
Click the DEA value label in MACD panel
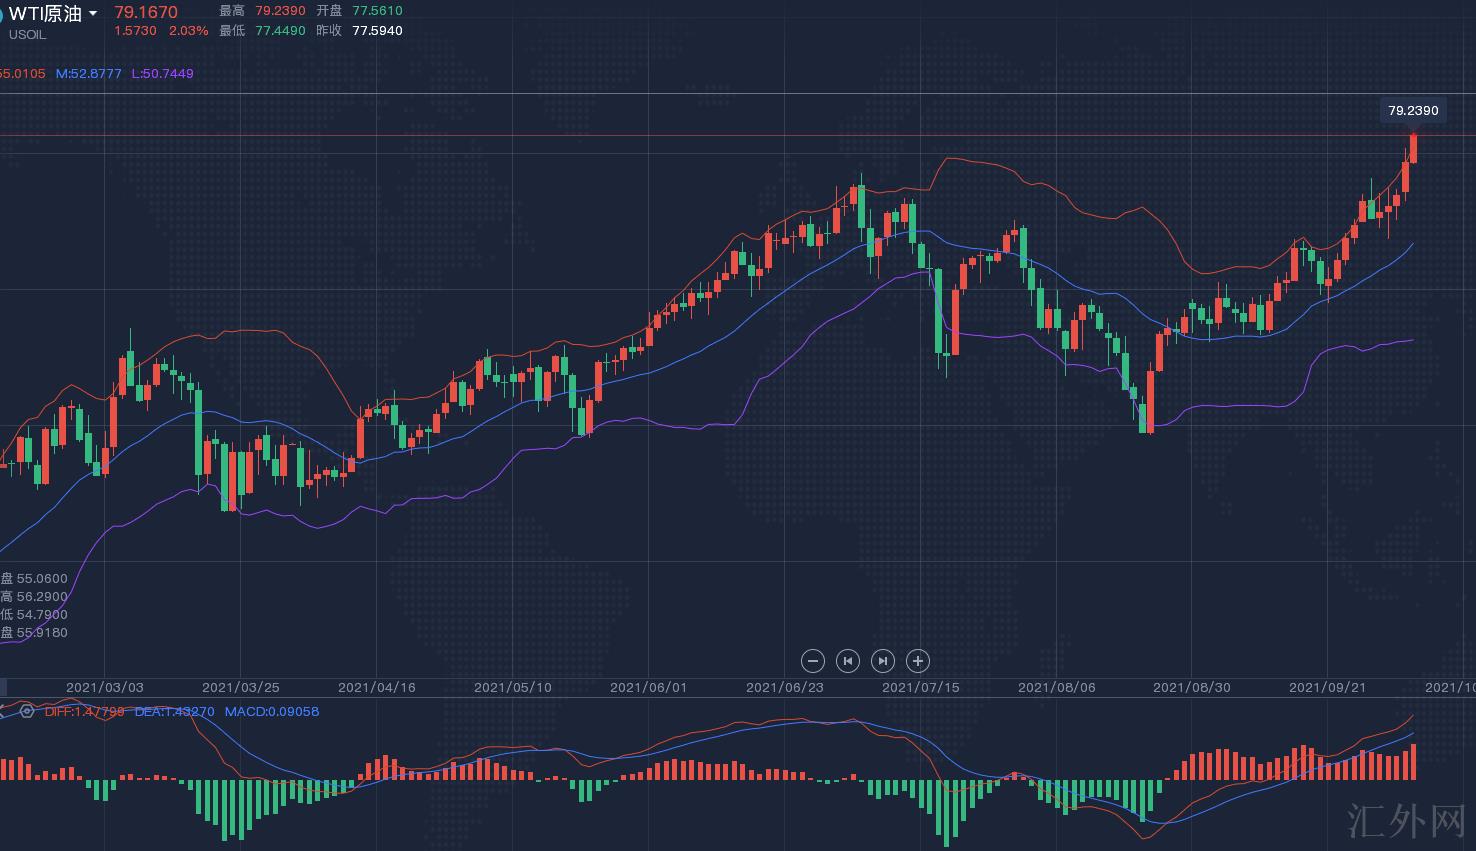coord(174,711)
